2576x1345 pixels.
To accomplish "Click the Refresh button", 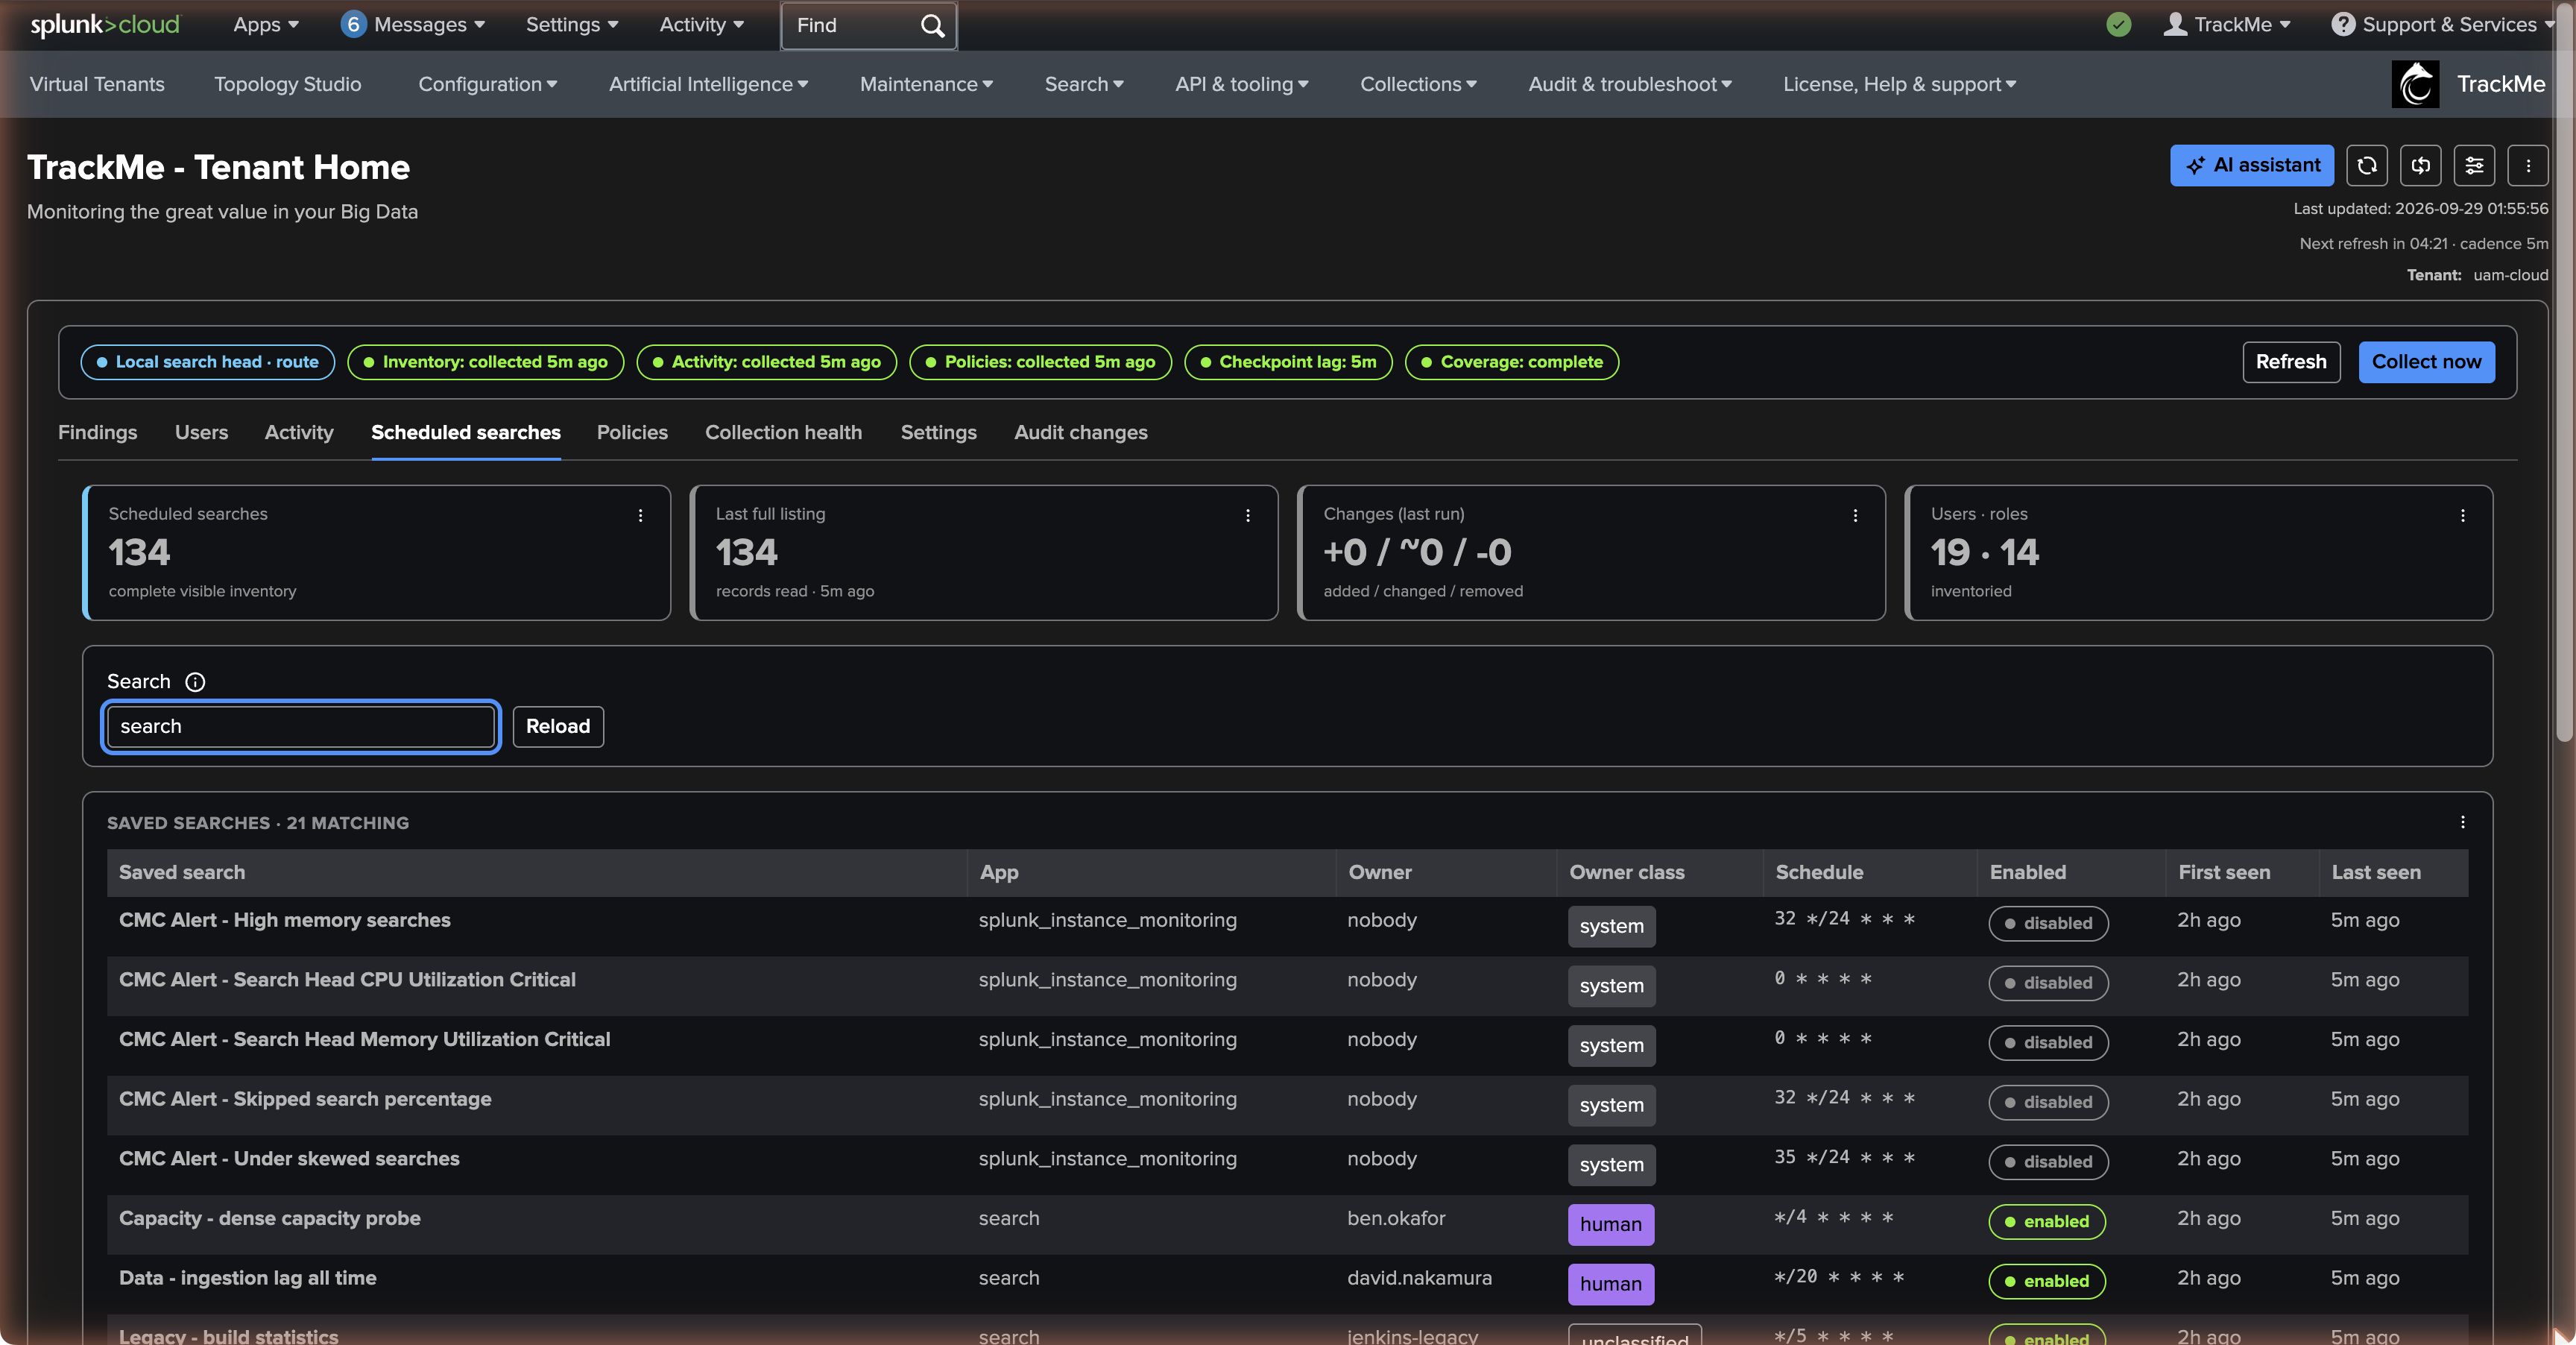I will tap(2291, 362).
